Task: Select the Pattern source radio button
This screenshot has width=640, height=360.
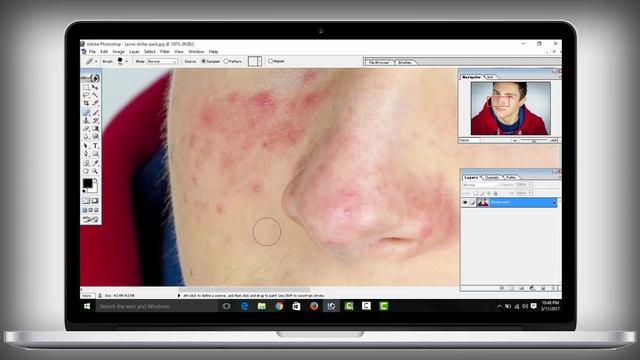Action: tap(226, 61)
